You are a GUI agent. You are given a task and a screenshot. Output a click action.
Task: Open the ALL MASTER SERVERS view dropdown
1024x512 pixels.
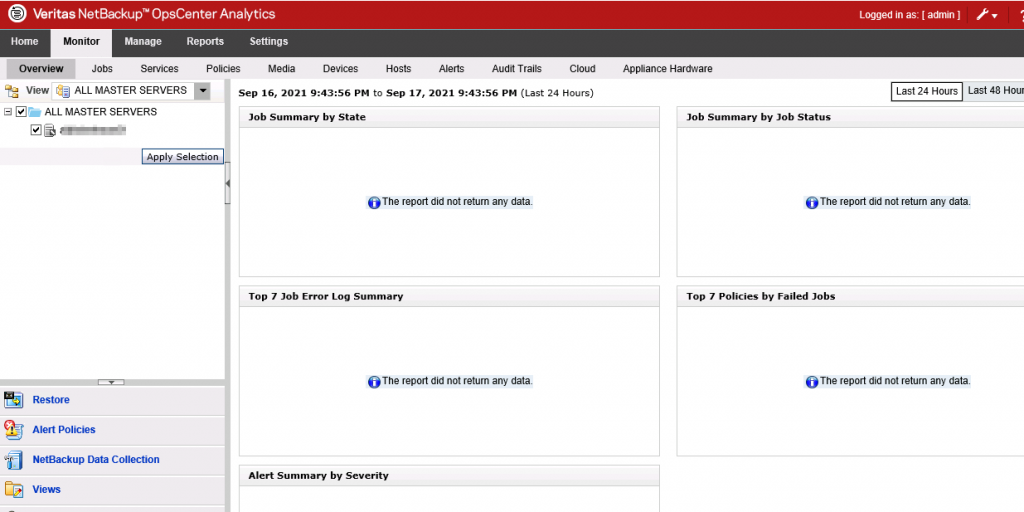tap(203, 91)
